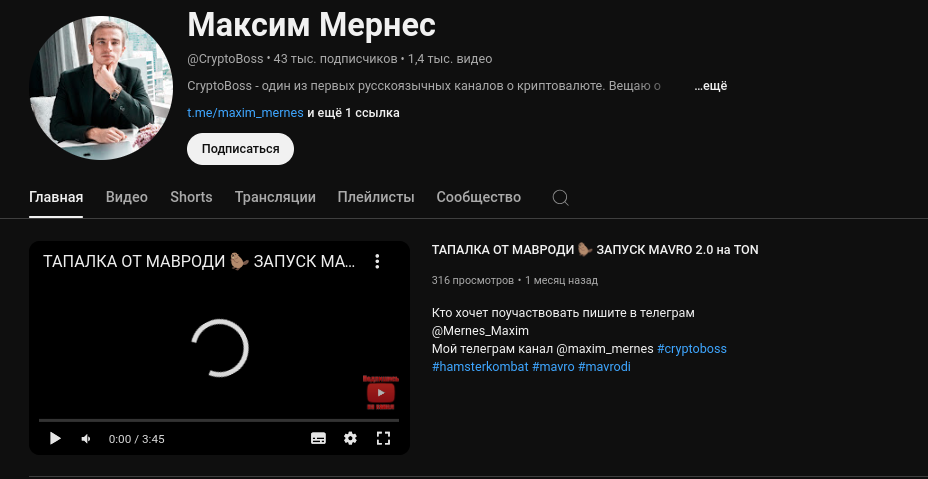Click the Подписаться button
Viewport: 928px width, 479px height.
coord(240,149)
